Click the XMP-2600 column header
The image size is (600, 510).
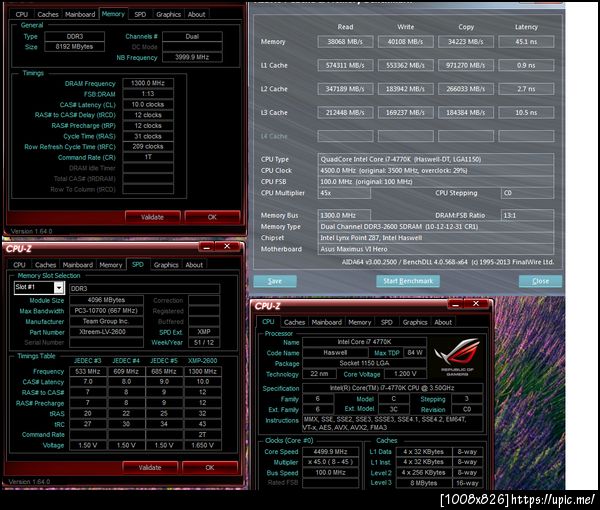pyautogui.click(x=202, y=361)
